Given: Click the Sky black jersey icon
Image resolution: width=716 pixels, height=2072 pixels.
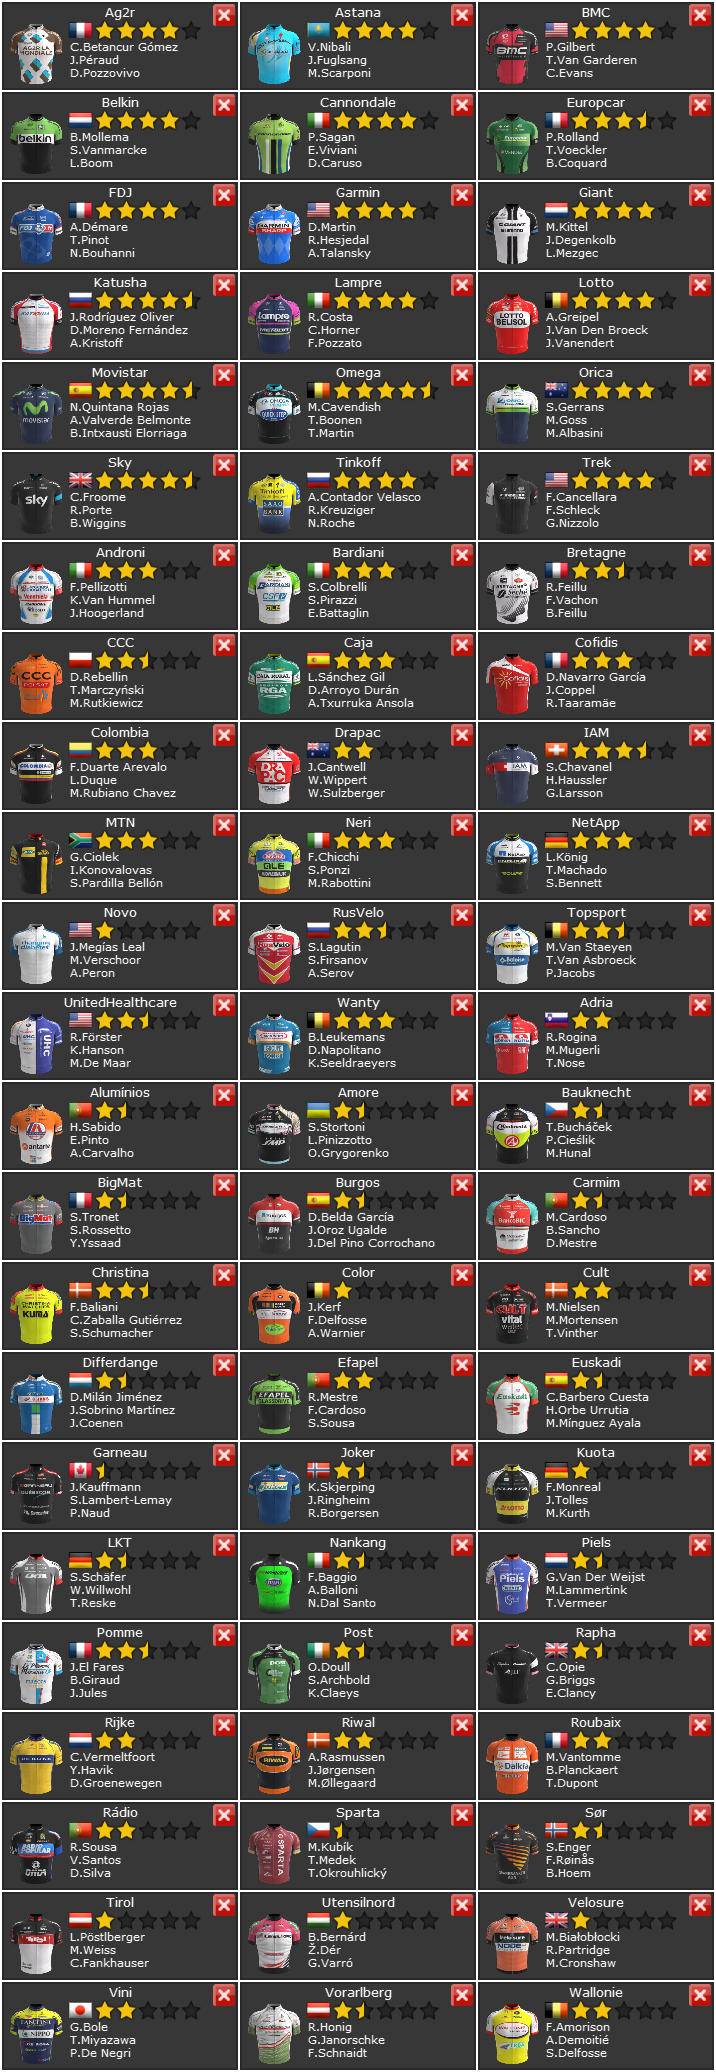Looking at the screenshot, I should coord(36,506).
